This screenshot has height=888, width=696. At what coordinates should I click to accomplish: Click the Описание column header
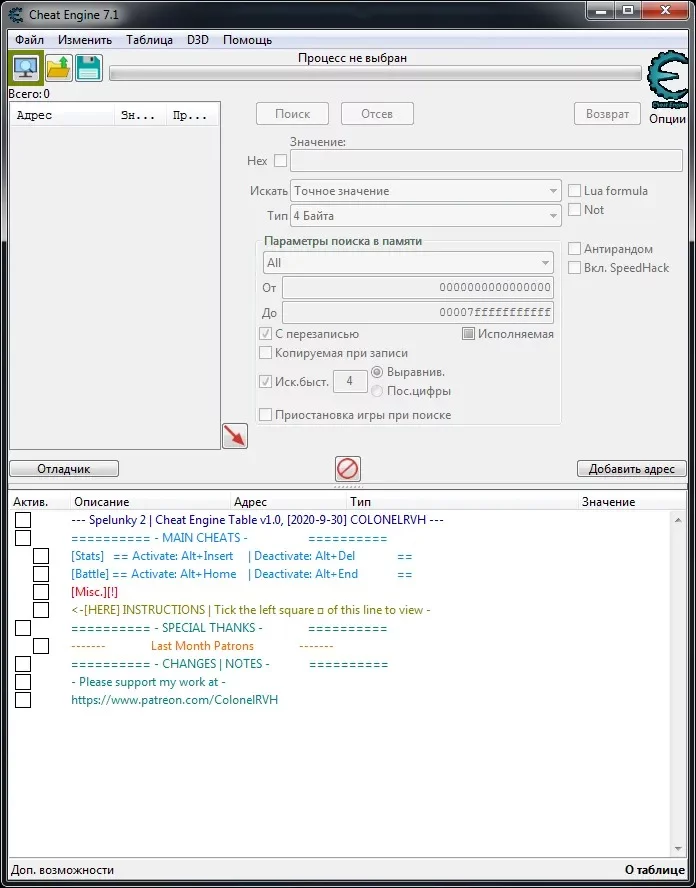pyautogui.click(x=151, y=502)
